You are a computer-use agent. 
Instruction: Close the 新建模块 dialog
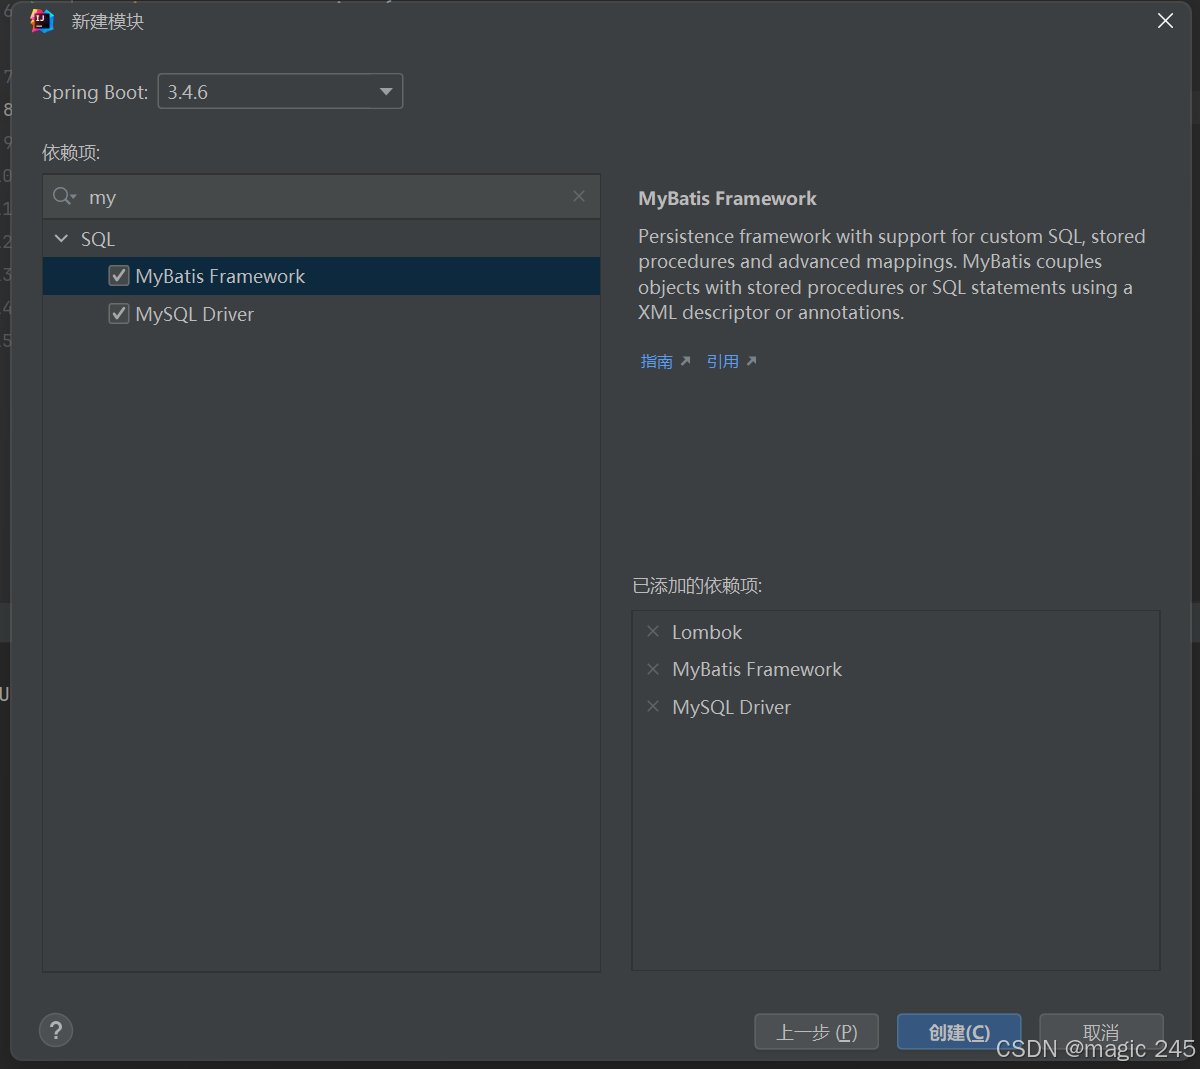(1165, 21)
